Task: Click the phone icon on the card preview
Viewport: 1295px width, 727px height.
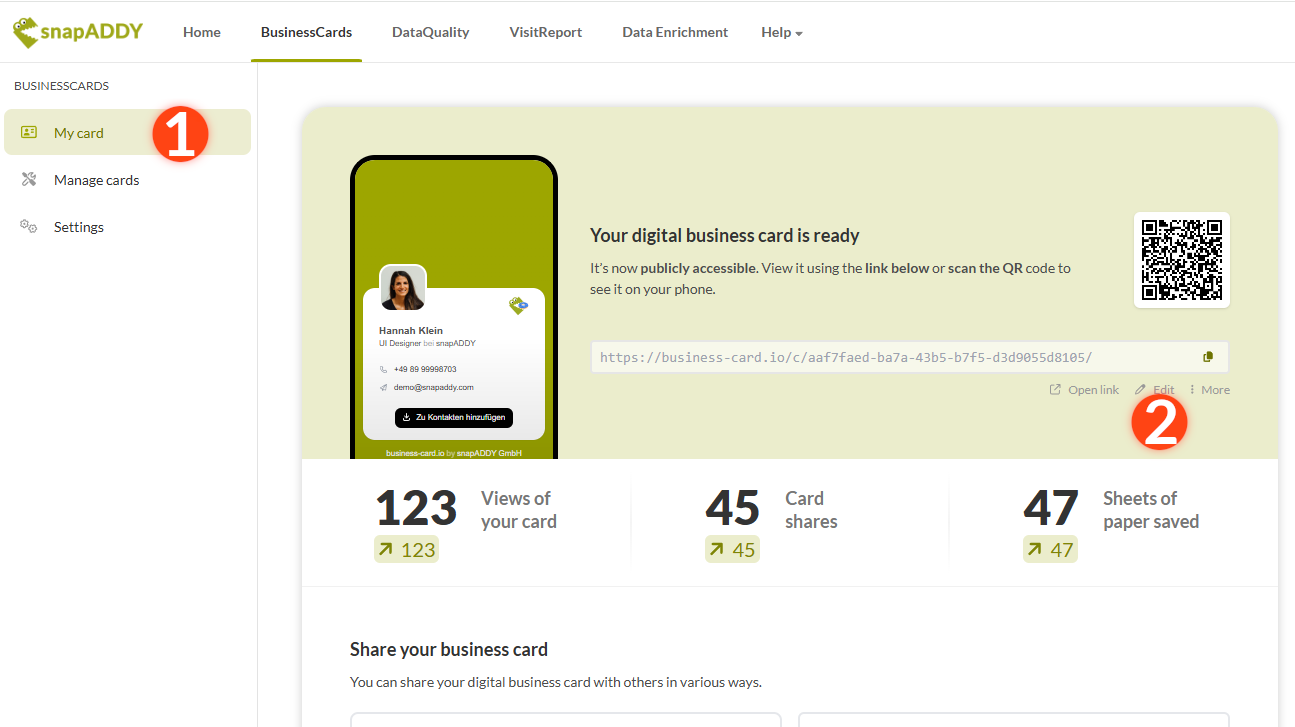Action: click(x=384, y=369)
